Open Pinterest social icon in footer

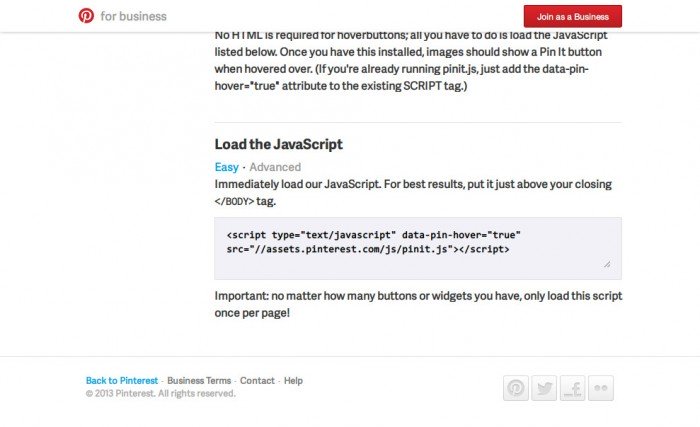pos(516,388)
